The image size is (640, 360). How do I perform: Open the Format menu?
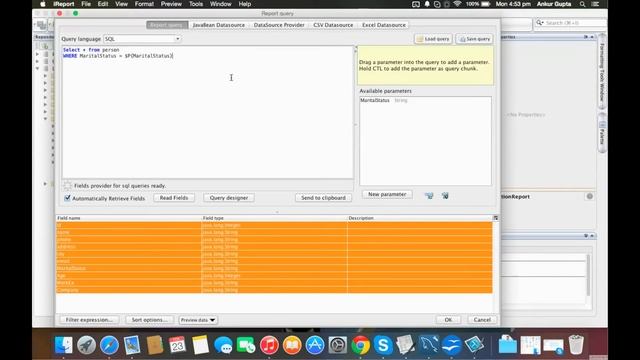pos(144,4)
